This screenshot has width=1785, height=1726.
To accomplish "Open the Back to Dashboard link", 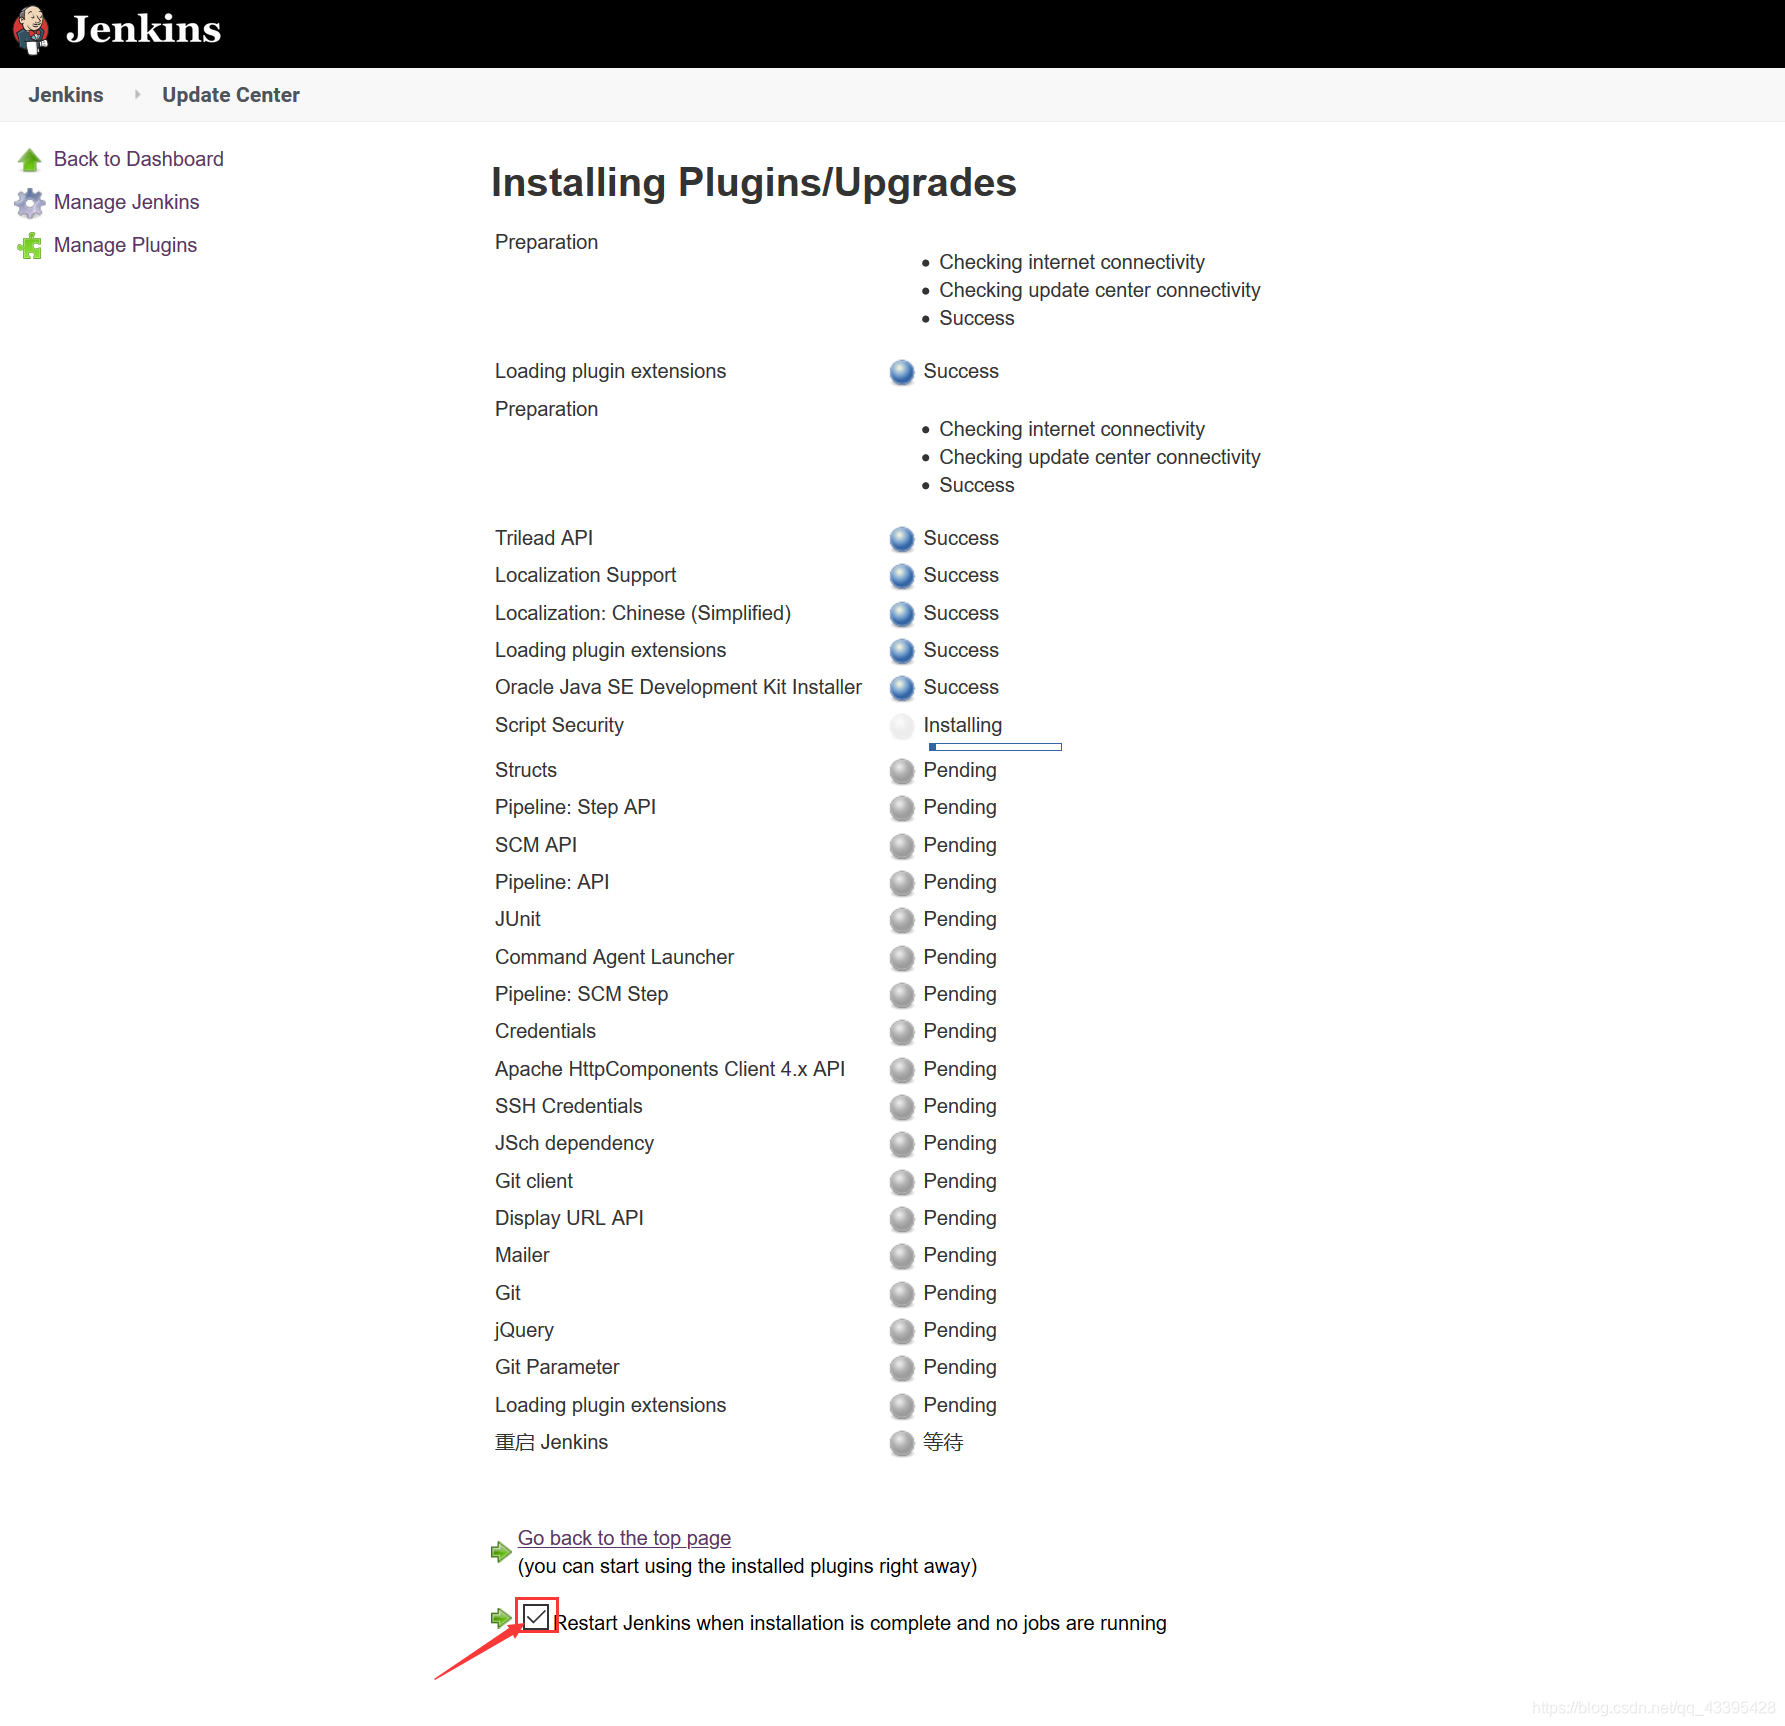I will tap(139, 159).
